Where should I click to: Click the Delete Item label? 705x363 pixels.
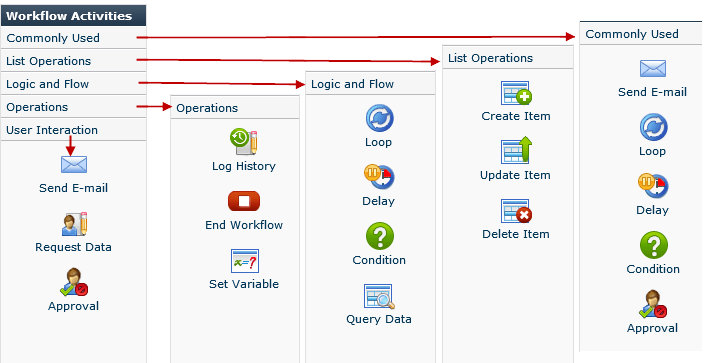click(516, 234)
